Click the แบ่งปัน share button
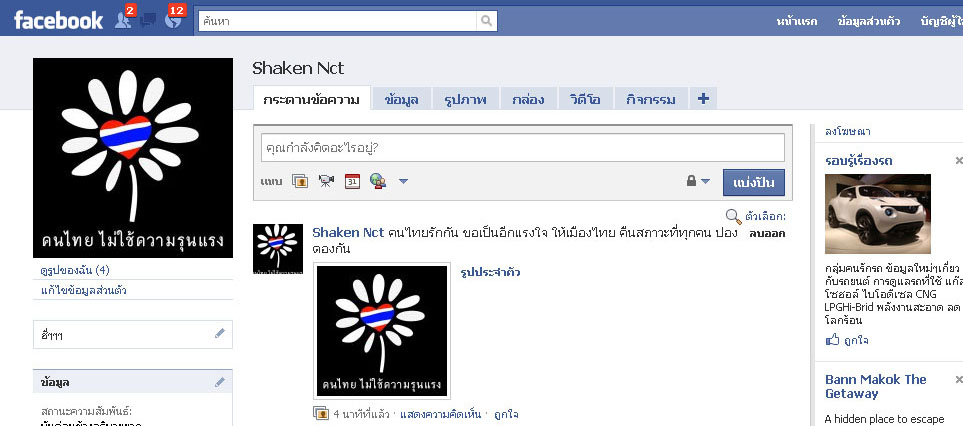 754,182
